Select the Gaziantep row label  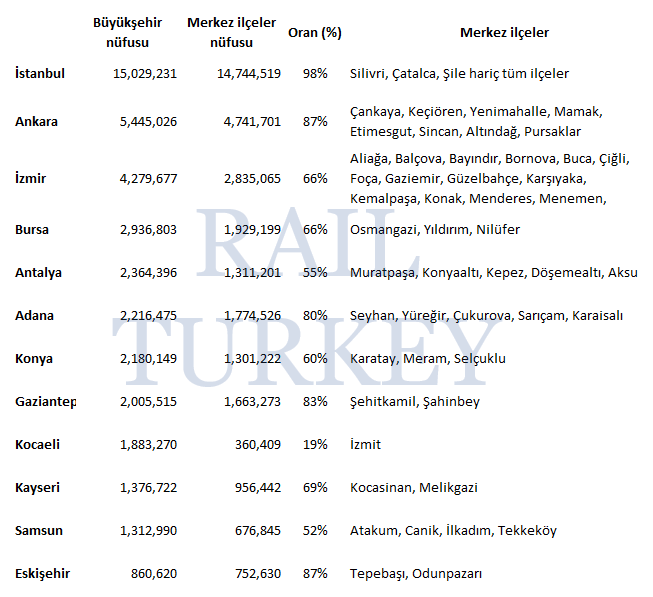[46, 401]
